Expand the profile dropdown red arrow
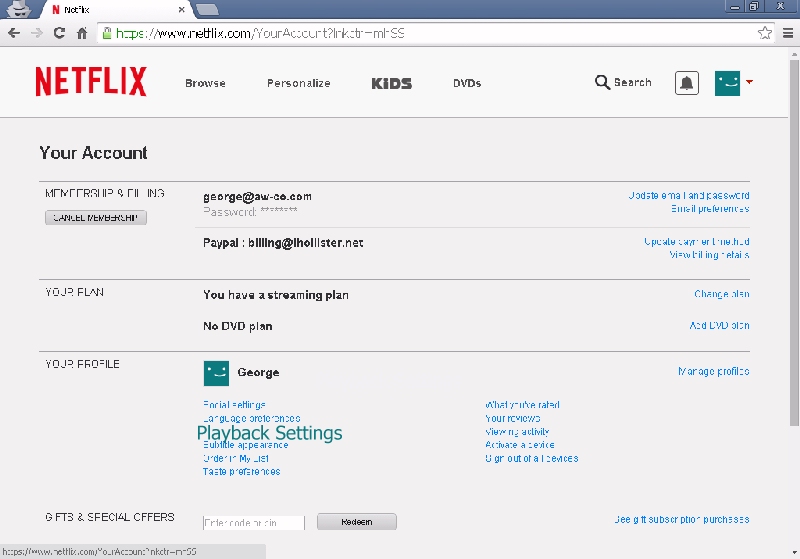The height and width of the screenshot is (559, 800). click(x=749, y=82)
